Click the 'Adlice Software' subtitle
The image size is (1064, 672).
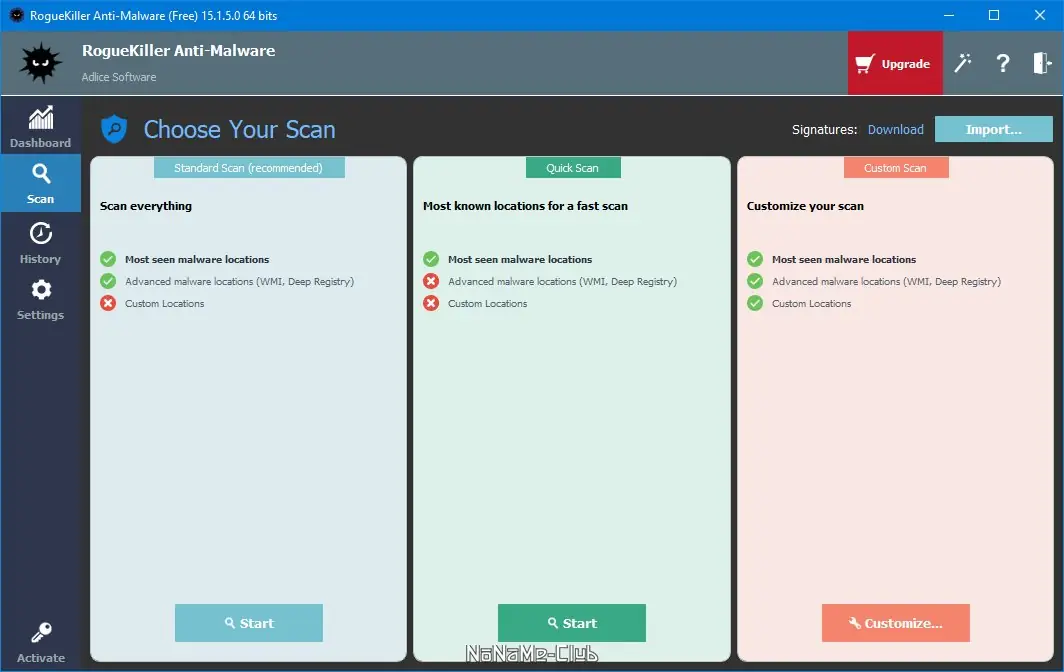click(x=119, y=77)
